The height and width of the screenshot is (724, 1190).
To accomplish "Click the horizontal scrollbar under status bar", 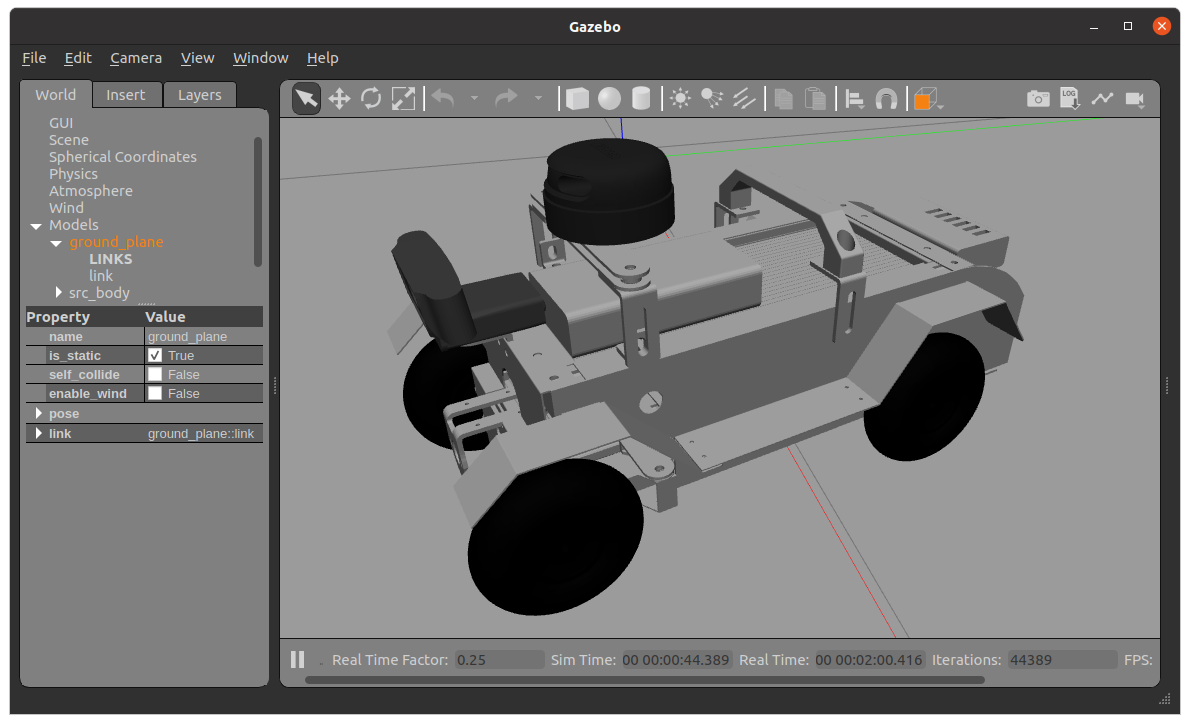I will [644, 680].
